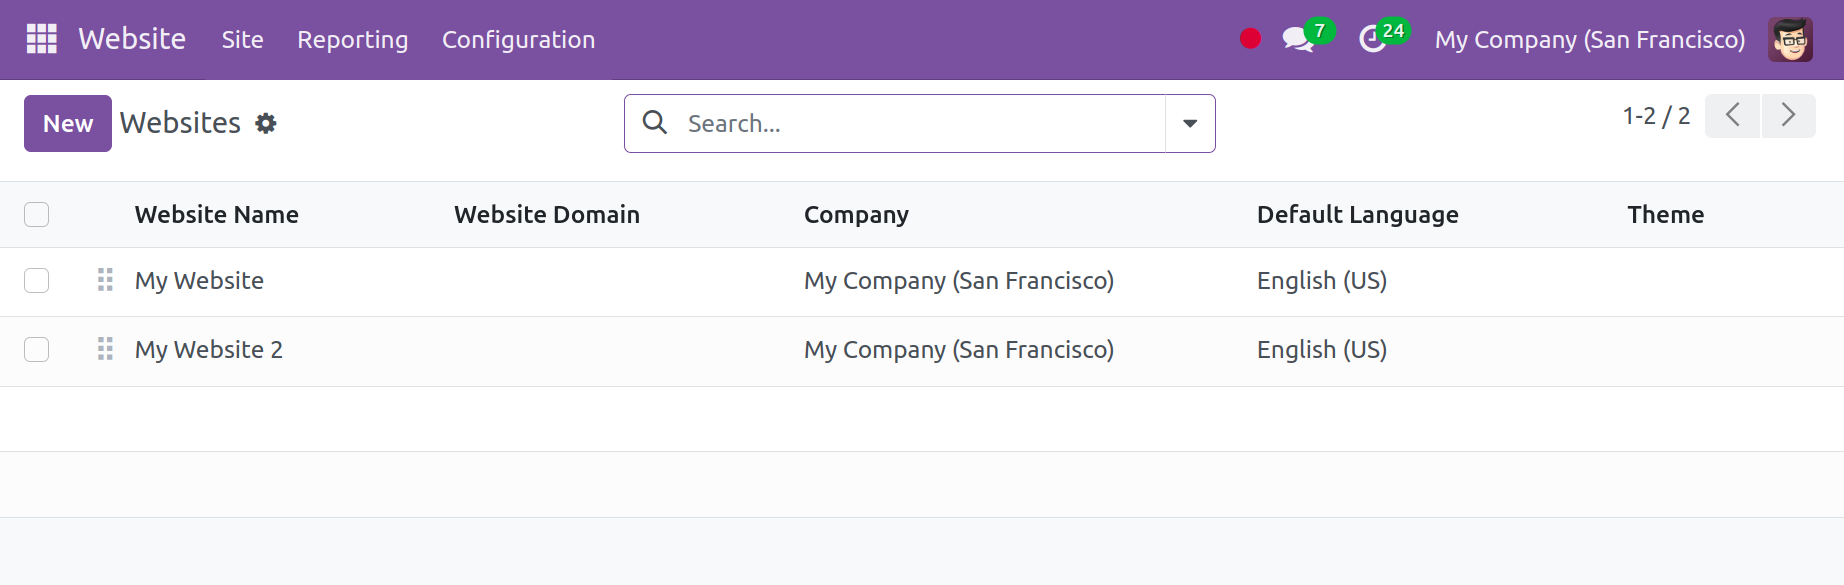1844x585 pixels.
Task: Open the company switcher My Company (San Francisco)
Action: [x=1589, y=39]
